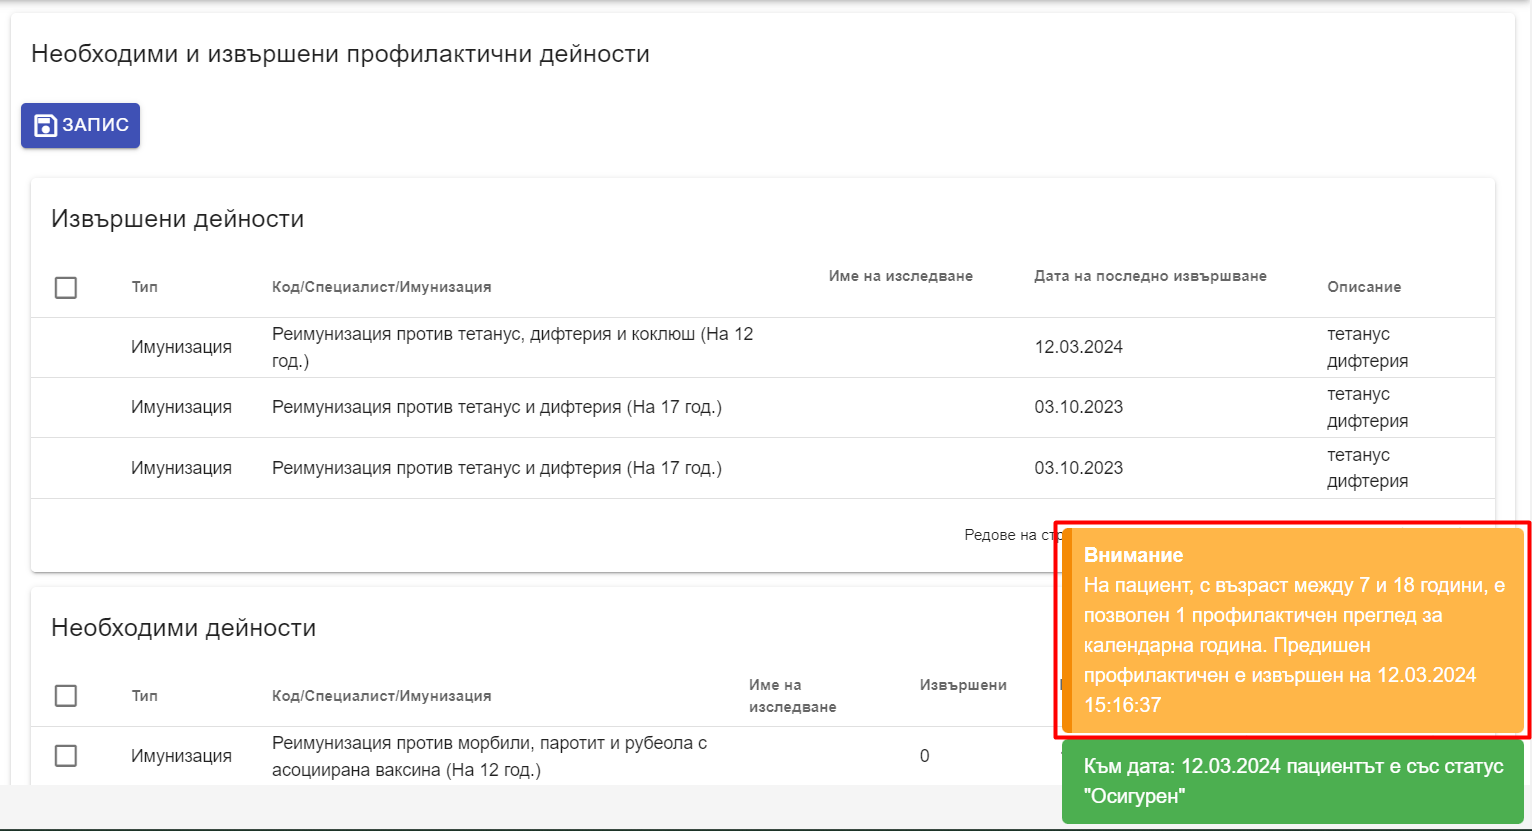This screenshot has height=831, width=1532.
Task: Toggle select-all checkbox in Извършени дейности header
Action: click(x=66, y=288)
